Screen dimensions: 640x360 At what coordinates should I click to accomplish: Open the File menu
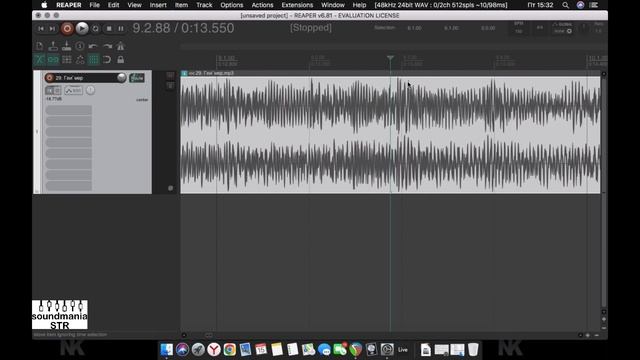pos(94,5)
